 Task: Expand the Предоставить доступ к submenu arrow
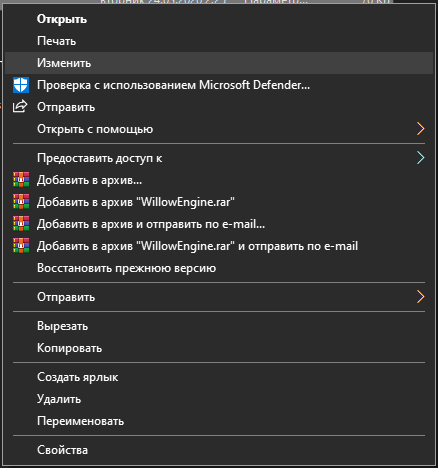click(421, 158)
